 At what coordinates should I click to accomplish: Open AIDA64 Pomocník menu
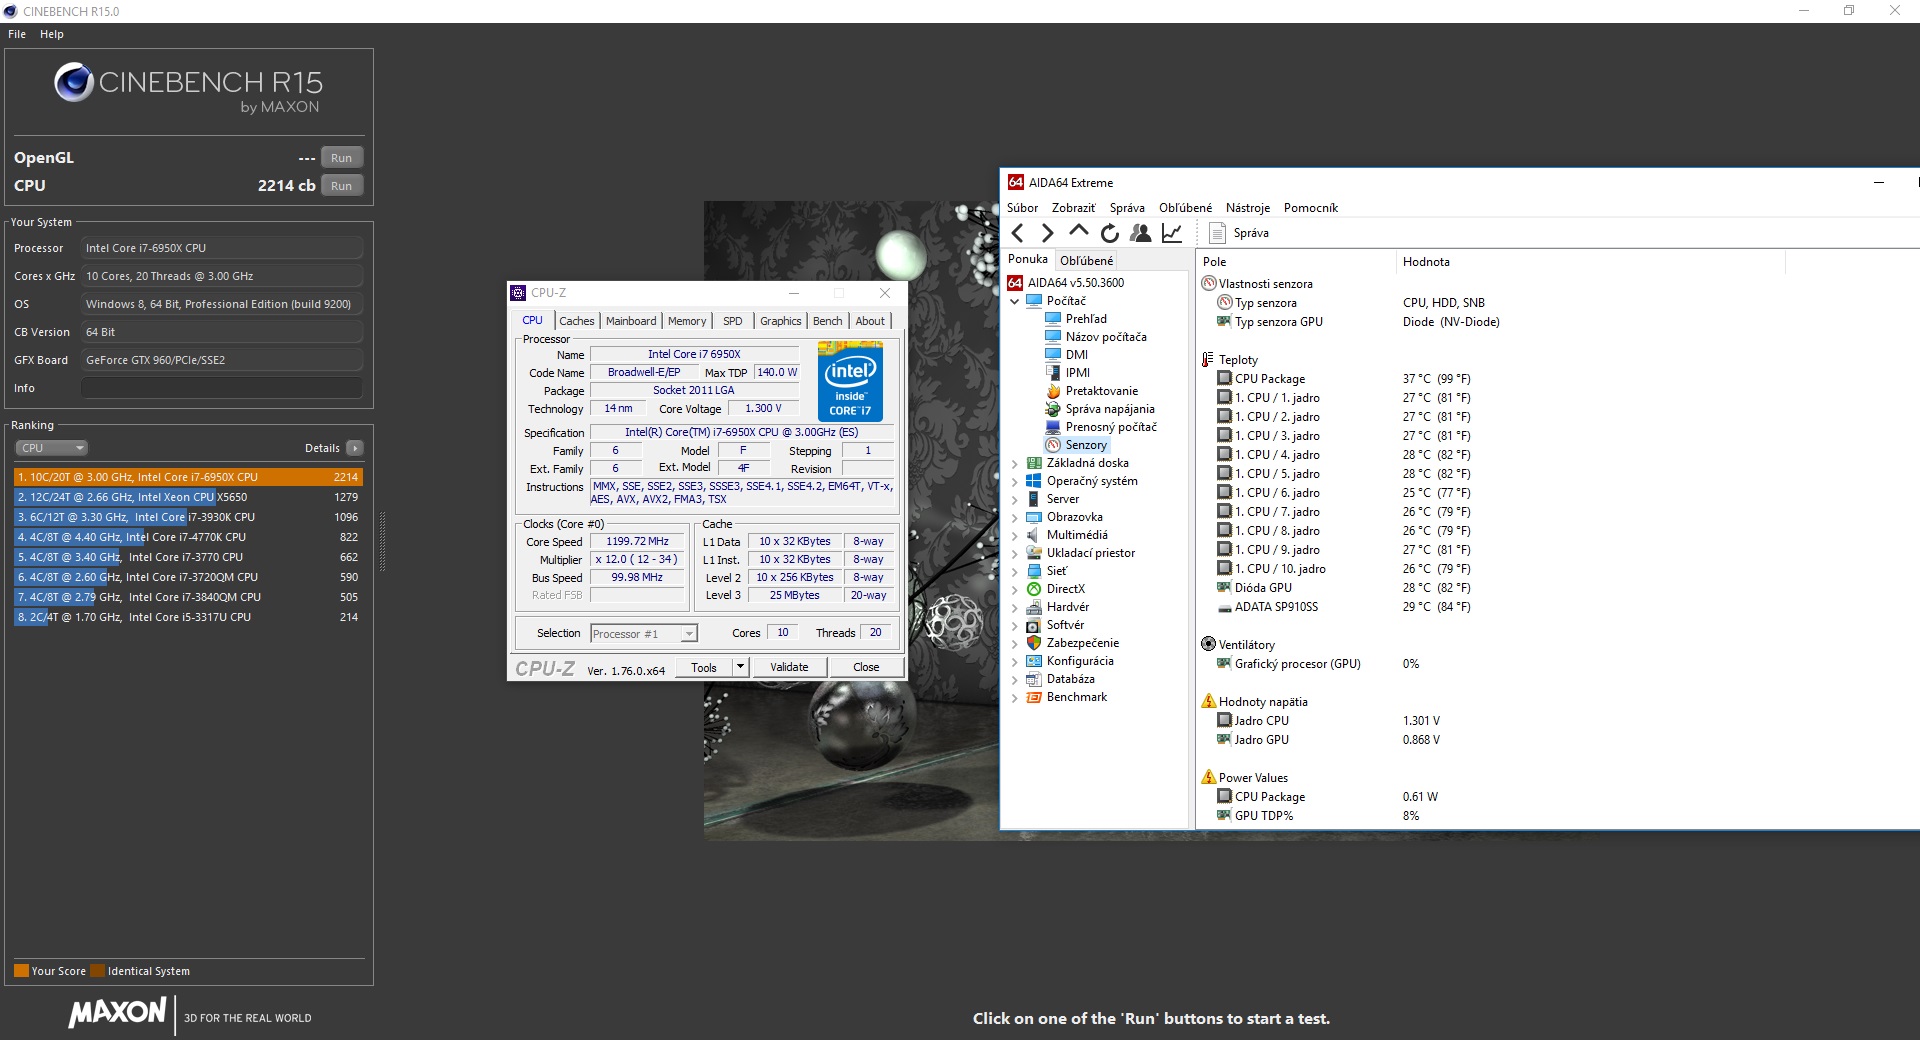pyautogui.click(x=1311, y=208)
